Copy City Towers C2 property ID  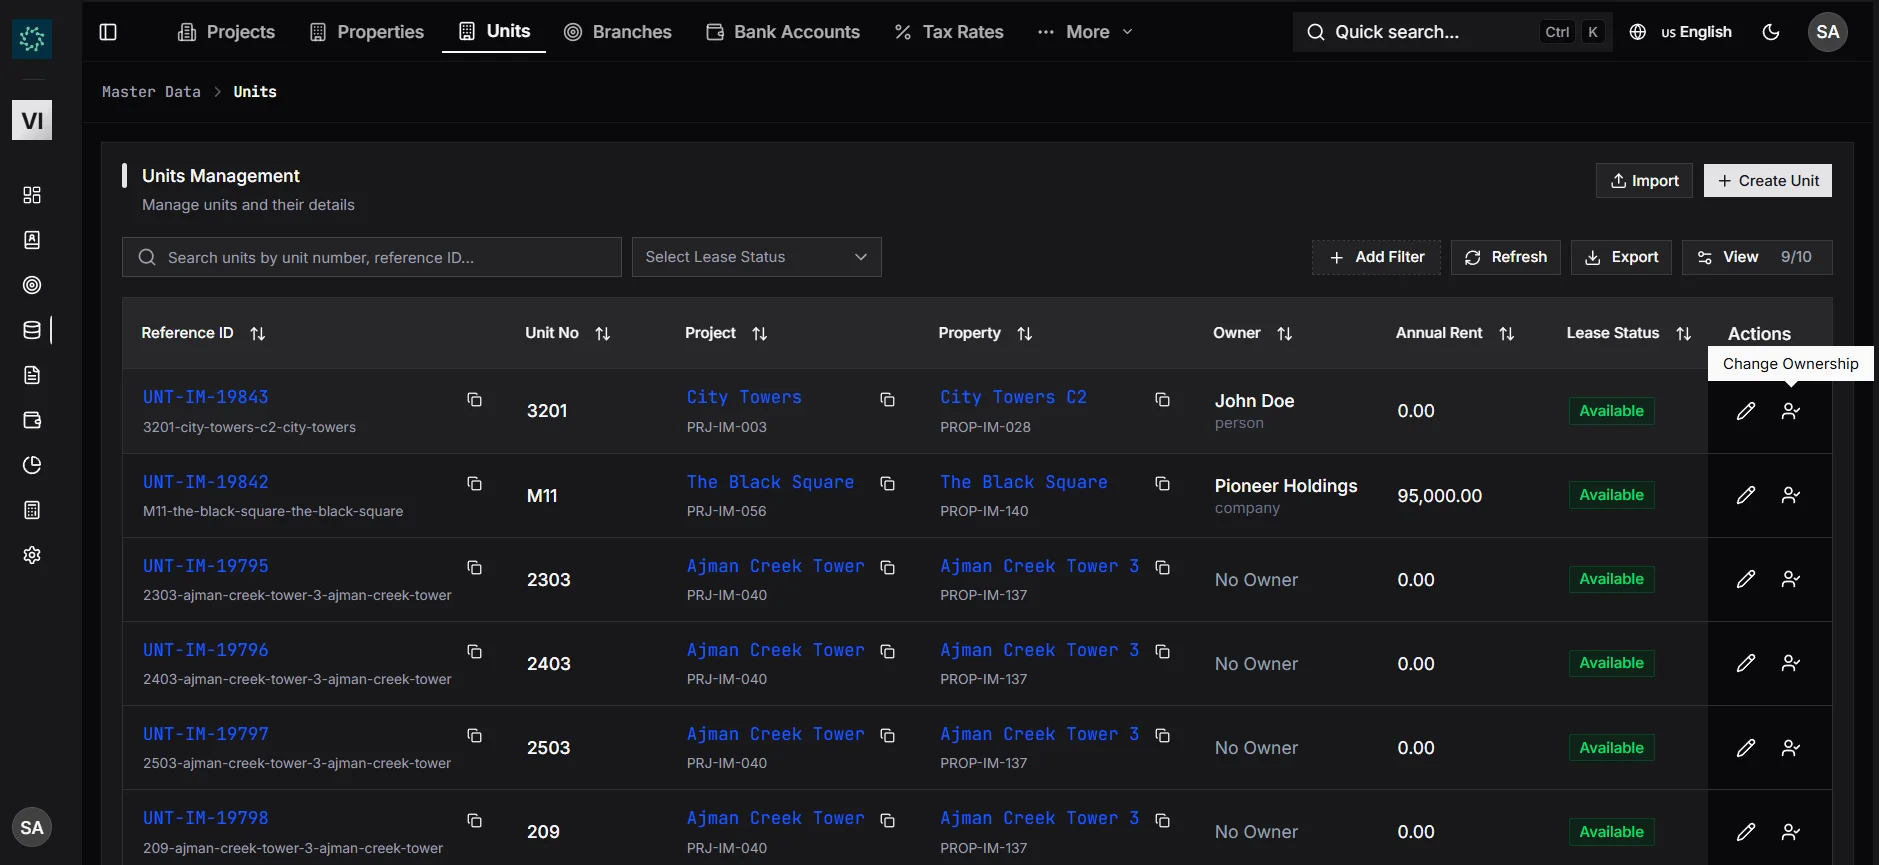[1162, 400]
